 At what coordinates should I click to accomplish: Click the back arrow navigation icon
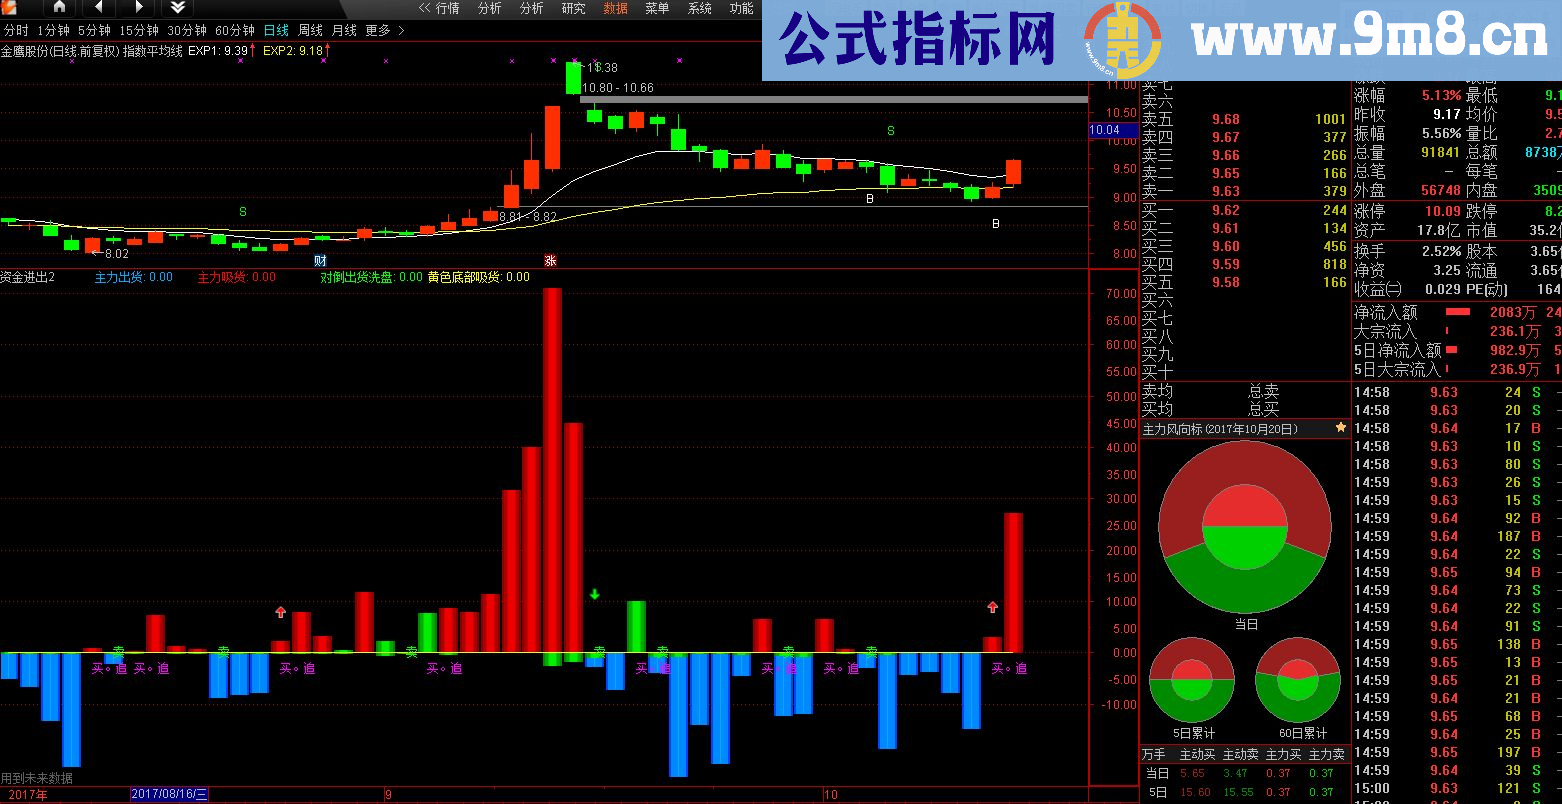(x=100, y=8)
